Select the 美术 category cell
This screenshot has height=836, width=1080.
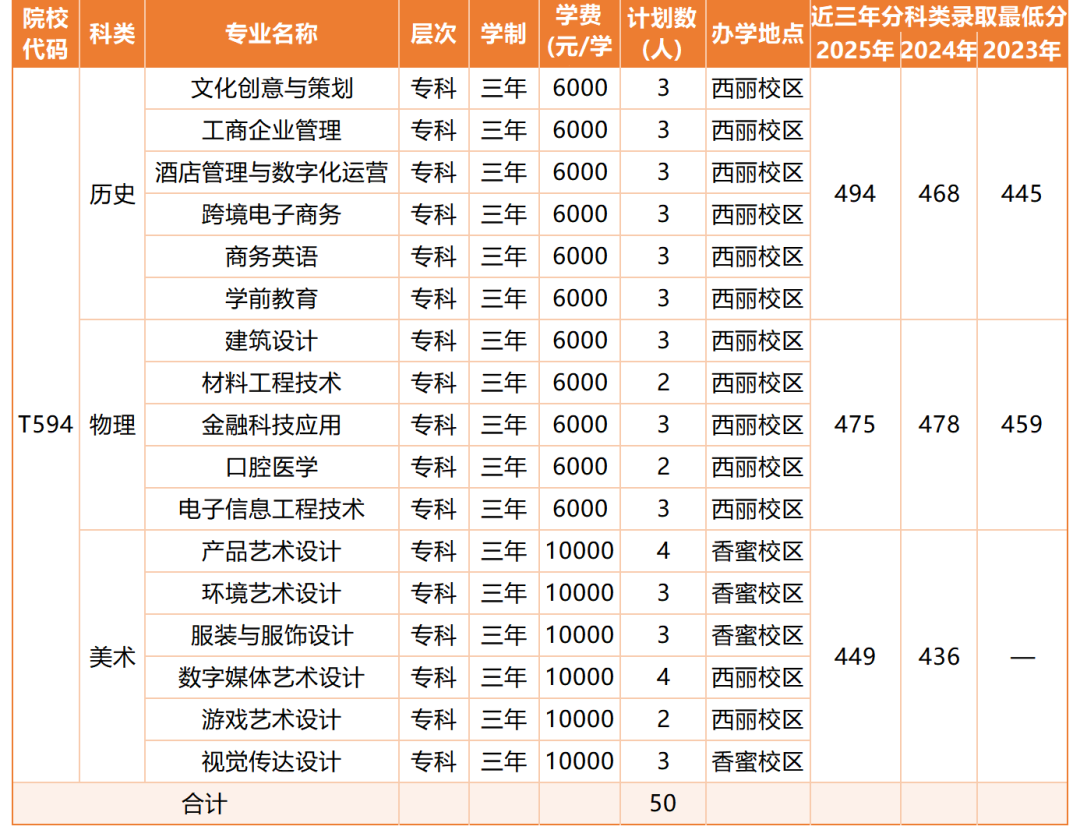[x=112, y=656]
